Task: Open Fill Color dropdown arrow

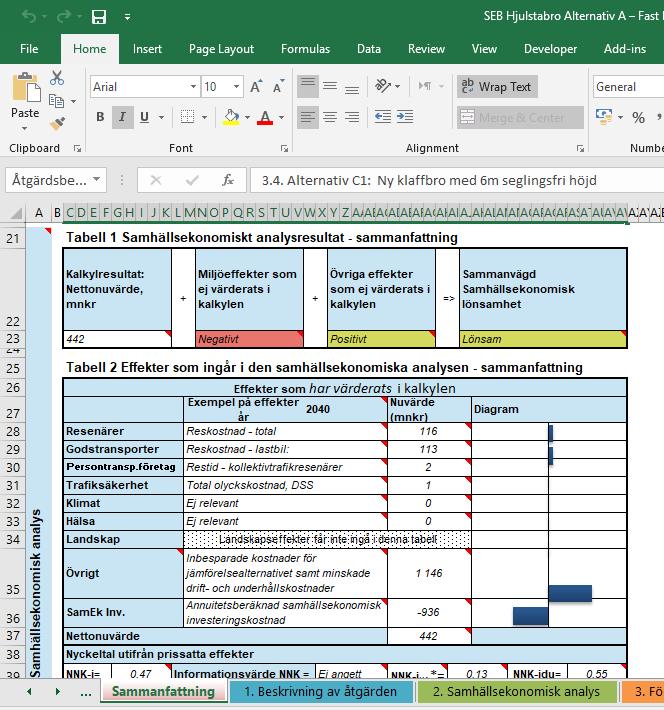Action: (247, 118)
